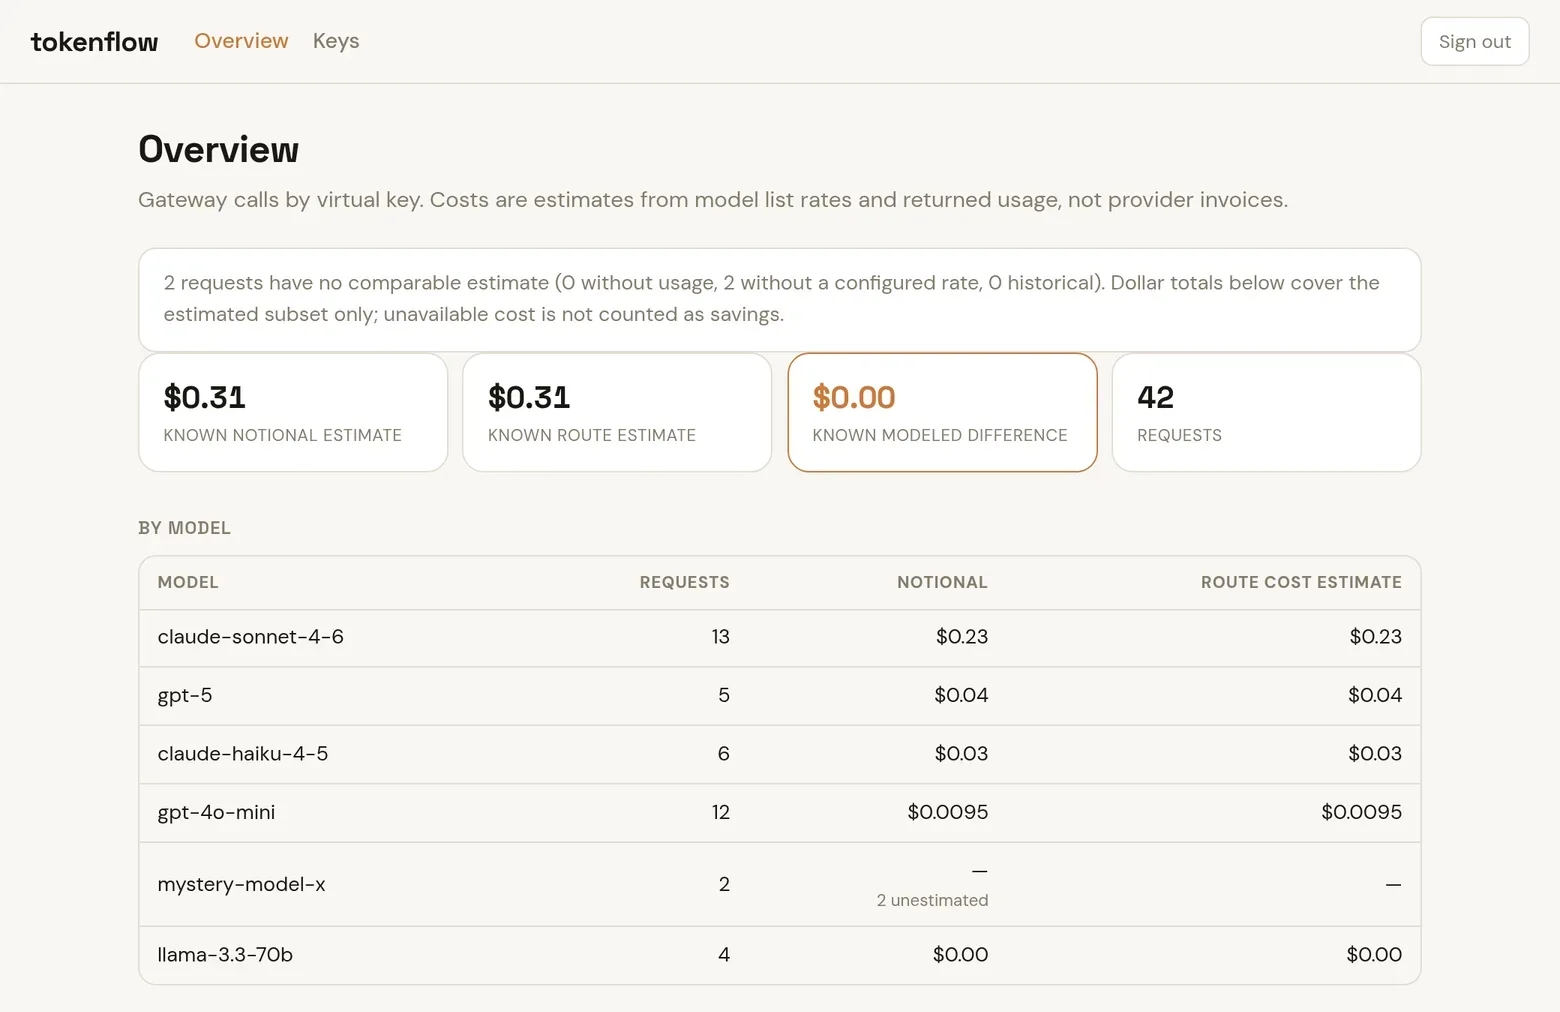Click the '2 unestimated' note
Viewport: 1560px width, 1012px height.
tap(932, 900)
